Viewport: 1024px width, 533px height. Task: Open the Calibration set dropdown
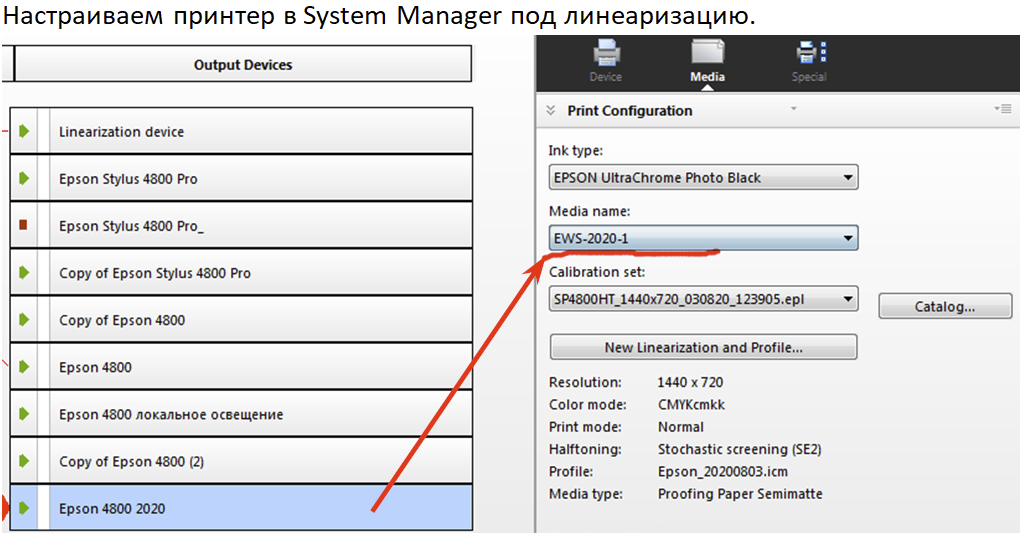click(x=703, y=299)
